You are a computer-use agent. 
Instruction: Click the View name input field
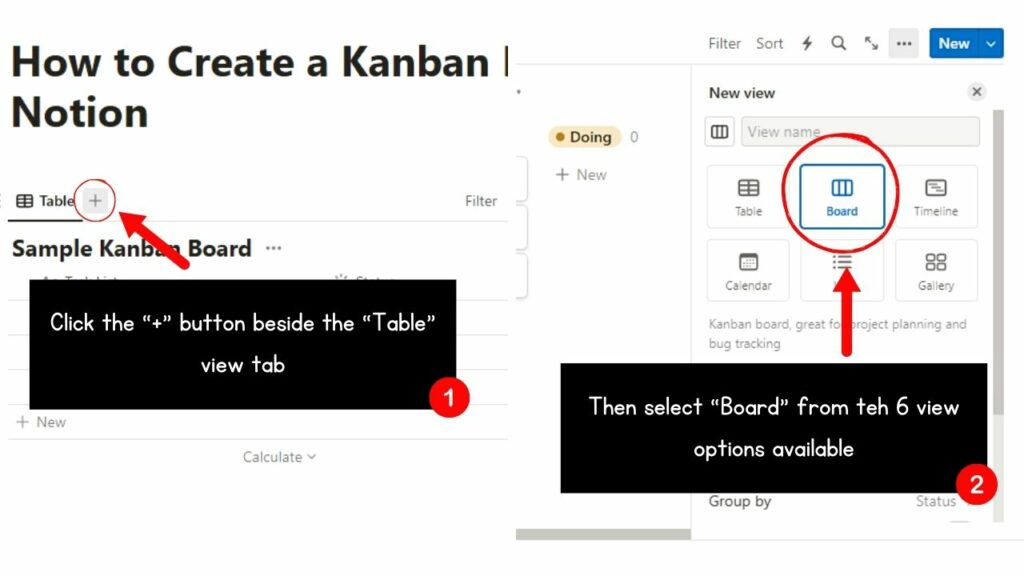860,131
